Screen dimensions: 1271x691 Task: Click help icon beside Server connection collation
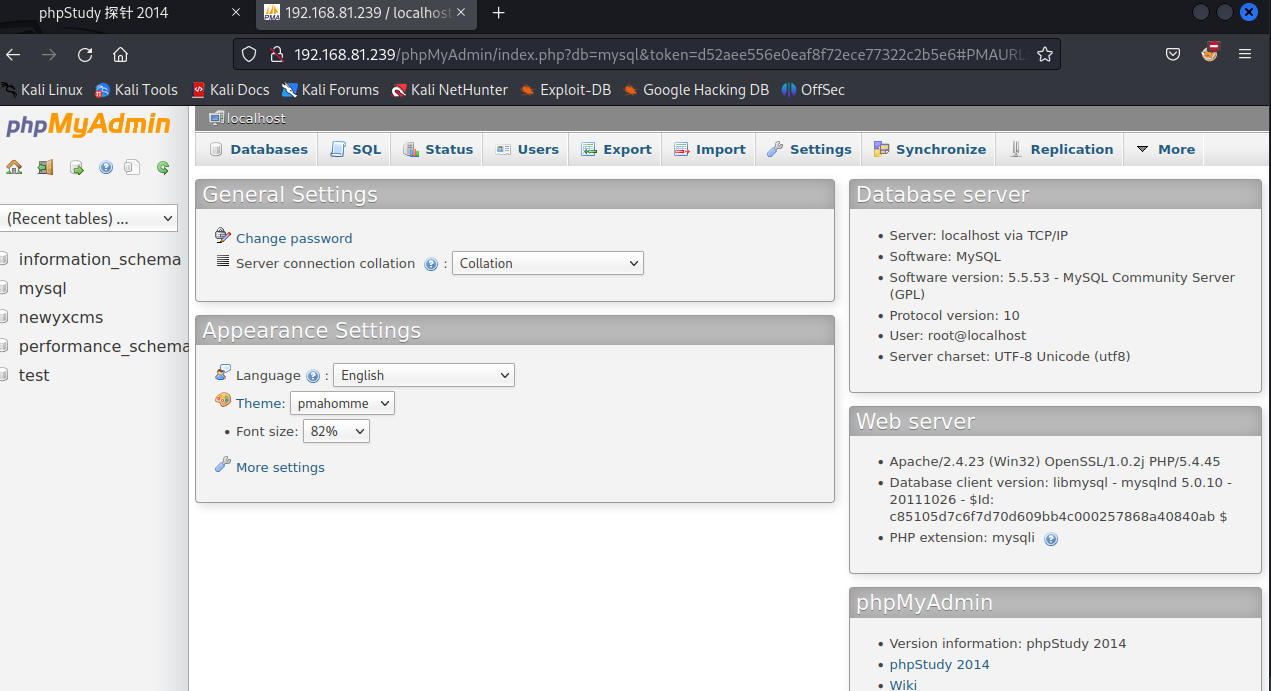431,264
